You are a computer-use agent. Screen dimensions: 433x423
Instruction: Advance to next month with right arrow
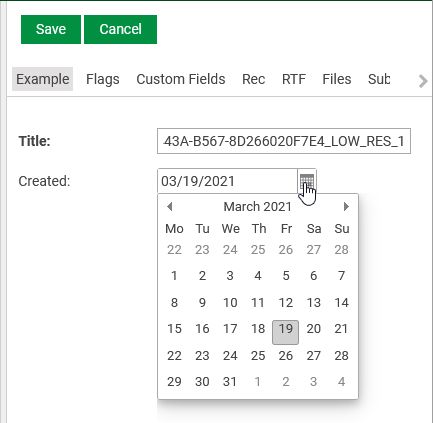pyautogui.click(x=346, y=207)
